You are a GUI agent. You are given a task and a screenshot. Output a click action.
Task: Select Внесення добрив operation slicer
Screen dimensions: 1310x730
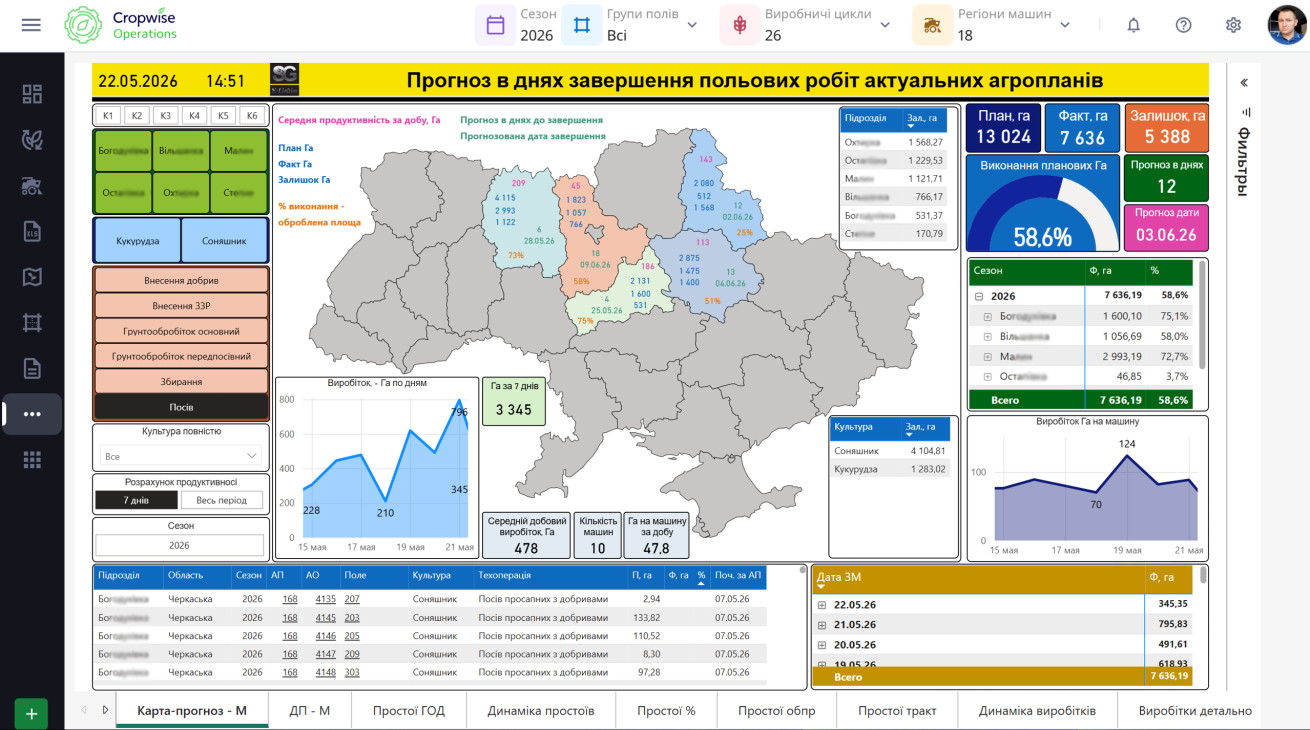tap(181, 280)
